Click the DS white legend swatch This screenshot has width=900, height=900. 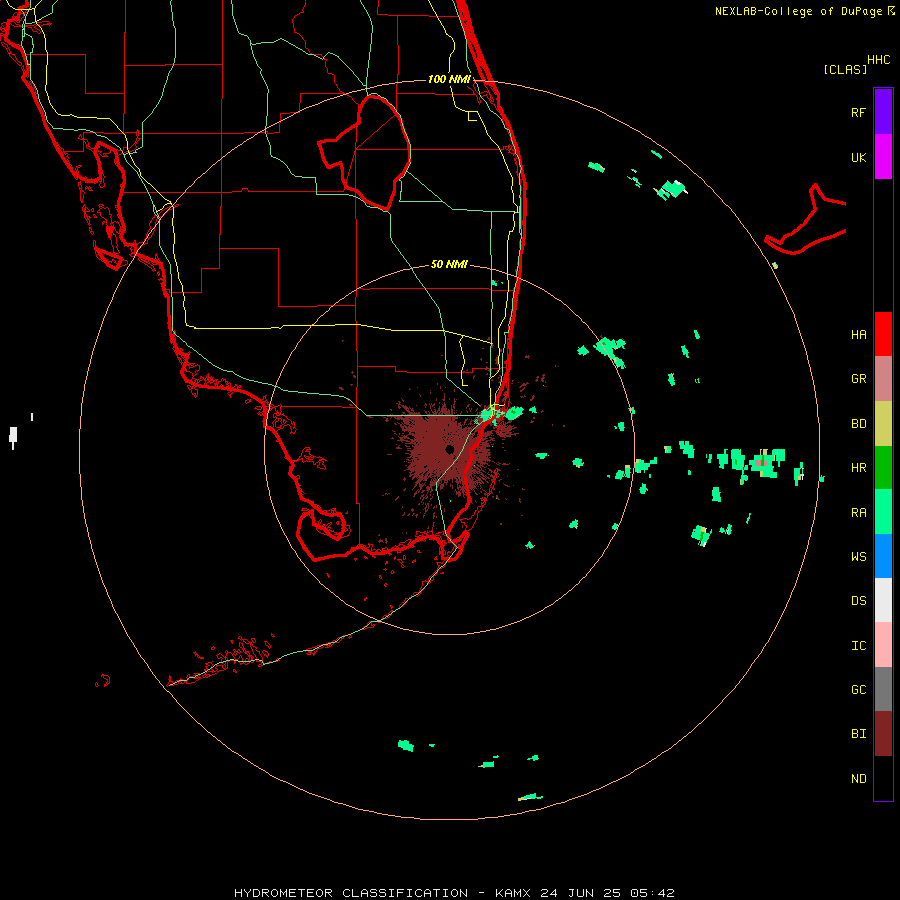coord(883,600)
